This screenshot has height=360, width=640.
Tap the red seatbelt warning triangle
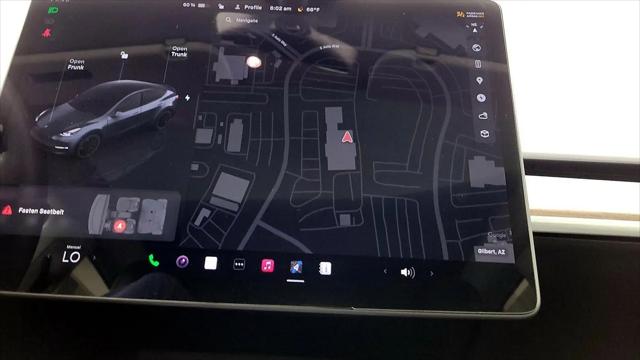[7, 210]
